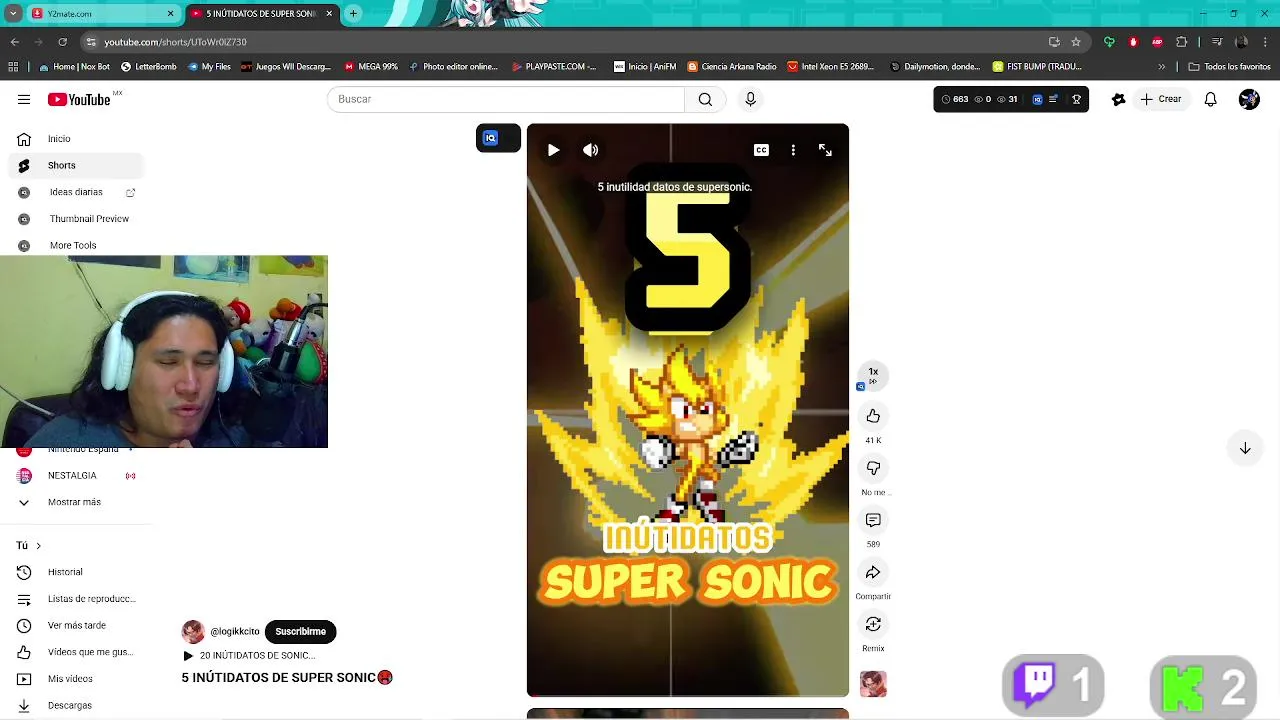Viewport: 1280px width, 720px height.
Task: Open the tab search dropdown arrow
Action: point(13,14)
